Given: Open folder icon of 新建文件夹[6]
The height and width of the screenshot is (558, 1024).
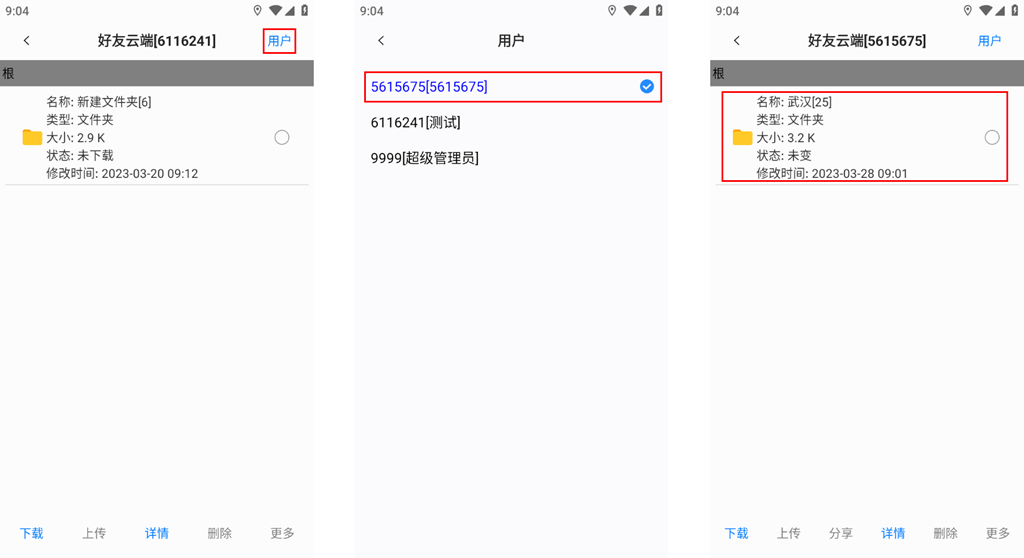Looking at the screenshot, I should (32, 137).
